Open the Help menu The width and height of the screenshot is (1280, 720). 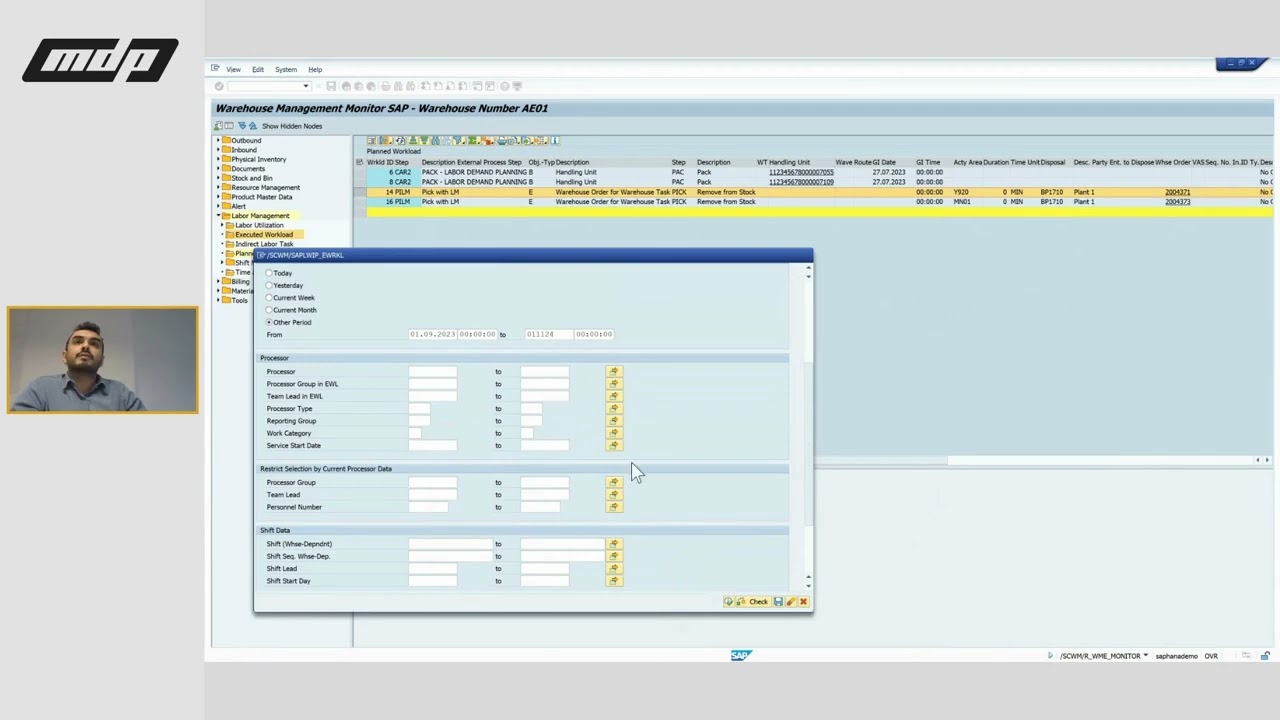(315, 70)
